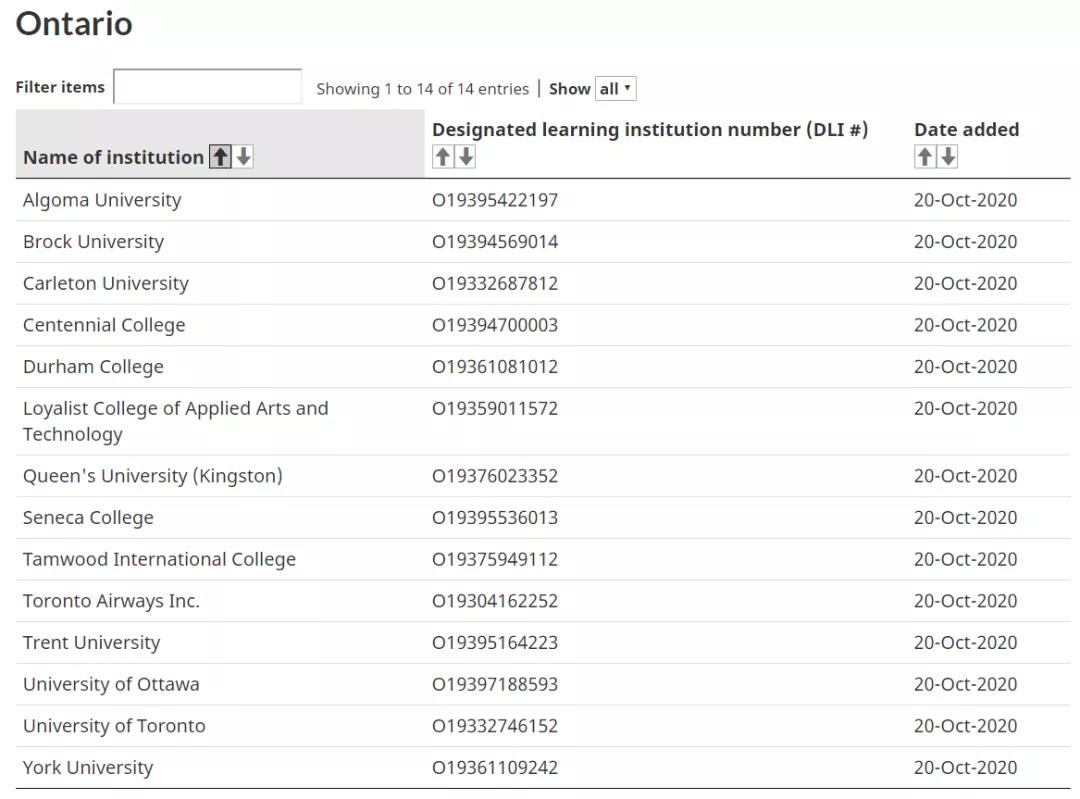Image resolution: width=1080 pixels, height=799 pixels.
Task: Click DLI number O19395164223
Action: [495, 643]
